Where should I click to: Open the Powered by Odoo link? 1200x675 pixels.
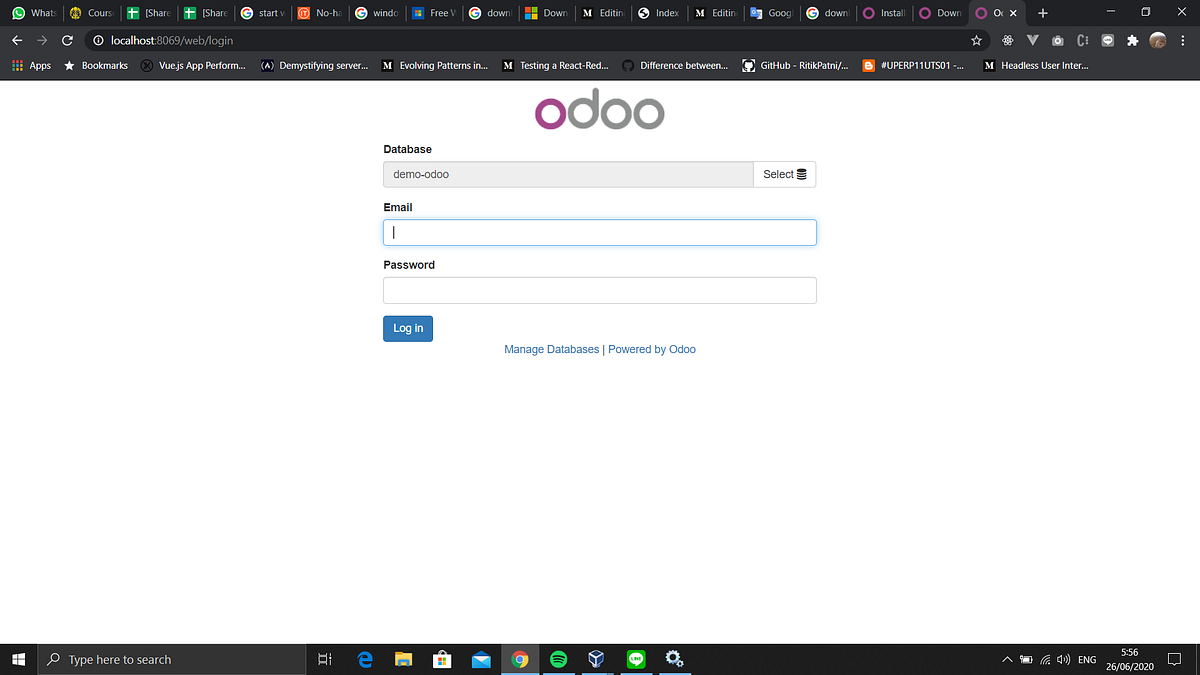(x=652, y=349)
